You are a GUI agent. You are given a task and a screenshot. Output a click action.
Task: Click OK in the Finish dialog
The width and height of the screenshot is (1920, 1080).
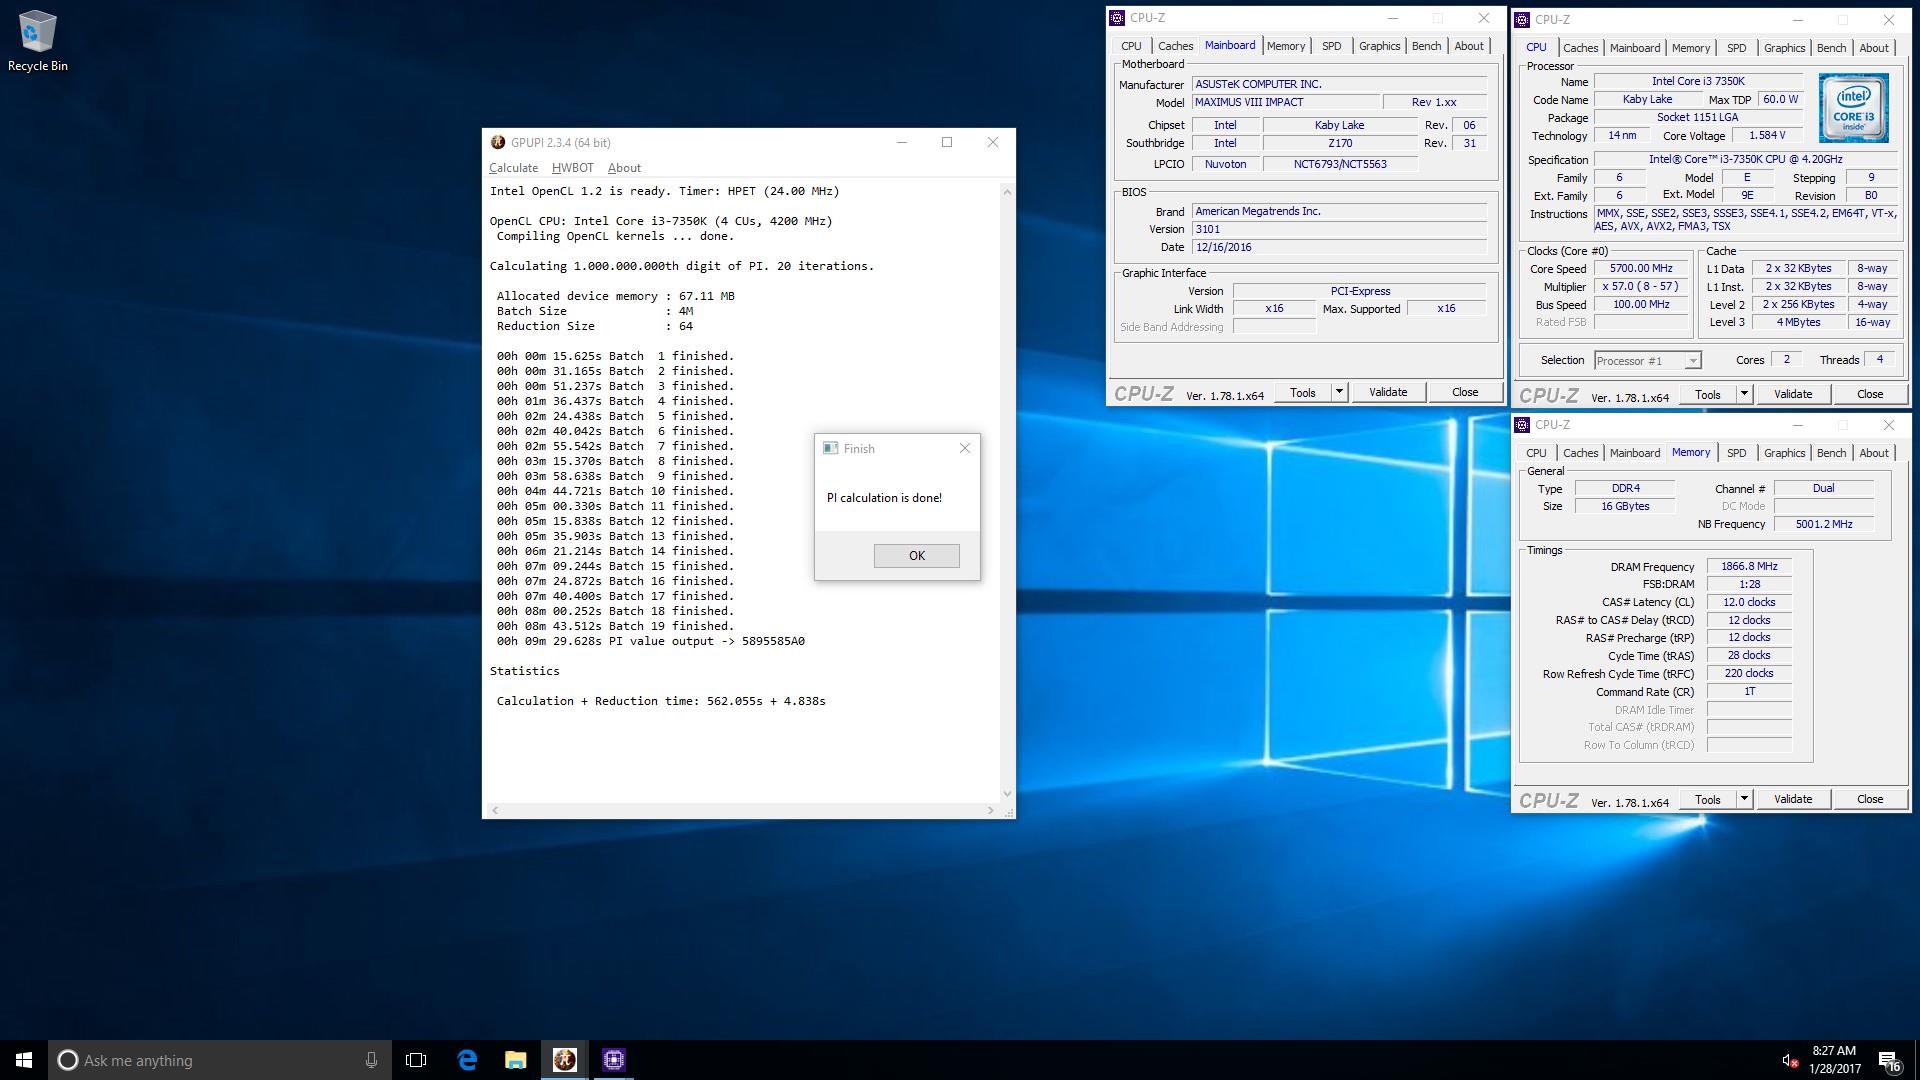(916, 556)
